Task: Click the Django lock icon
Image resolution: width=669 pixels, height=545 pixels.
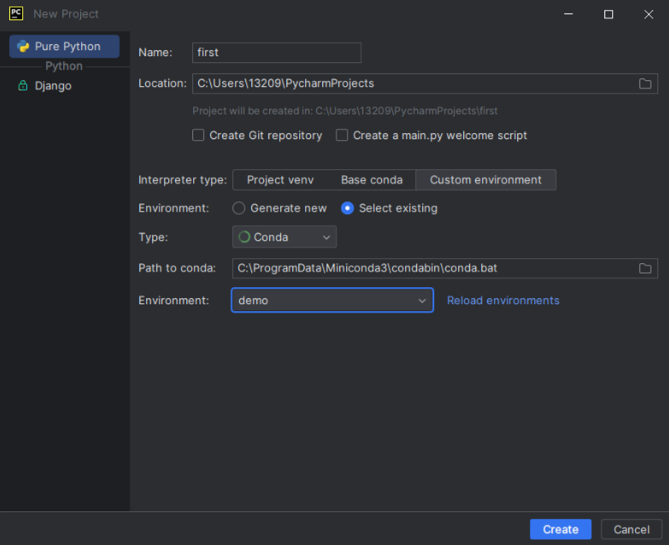Action: 23,86
